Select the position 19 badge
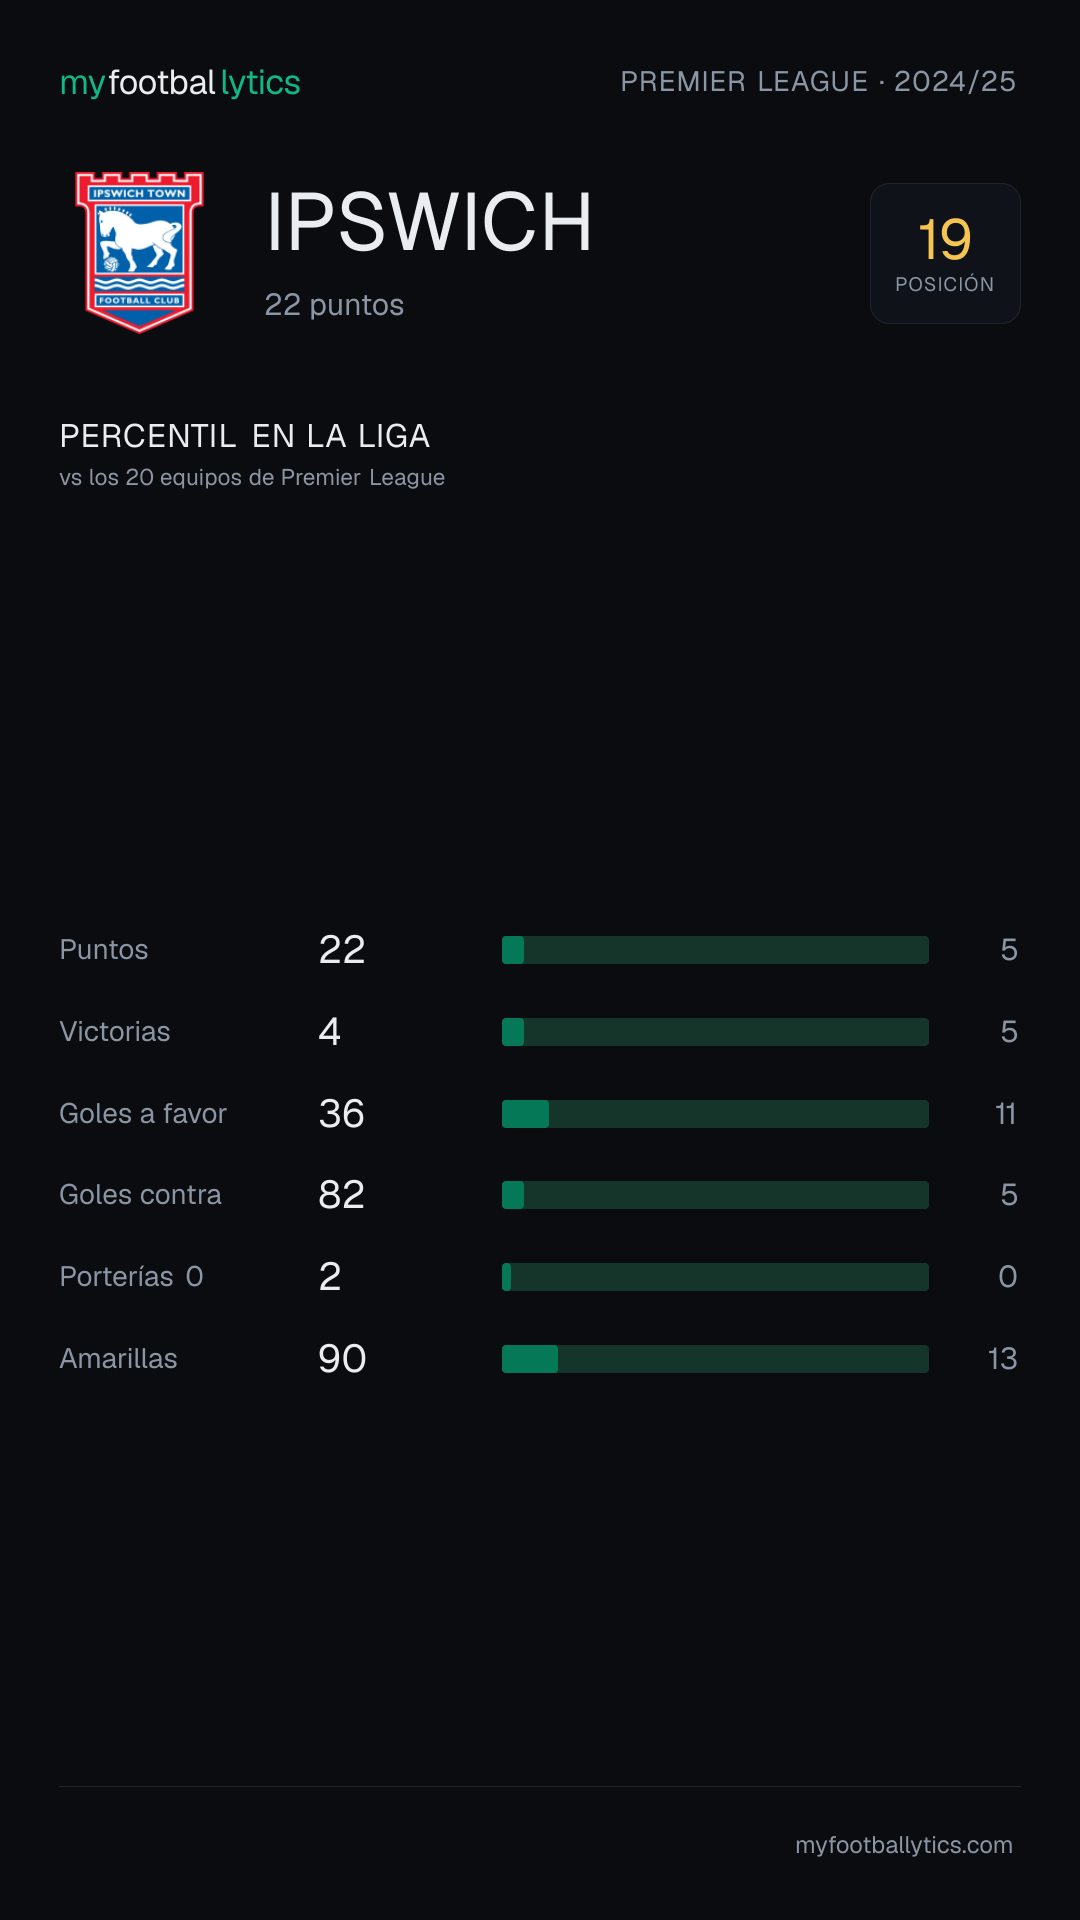 (945, 253)
